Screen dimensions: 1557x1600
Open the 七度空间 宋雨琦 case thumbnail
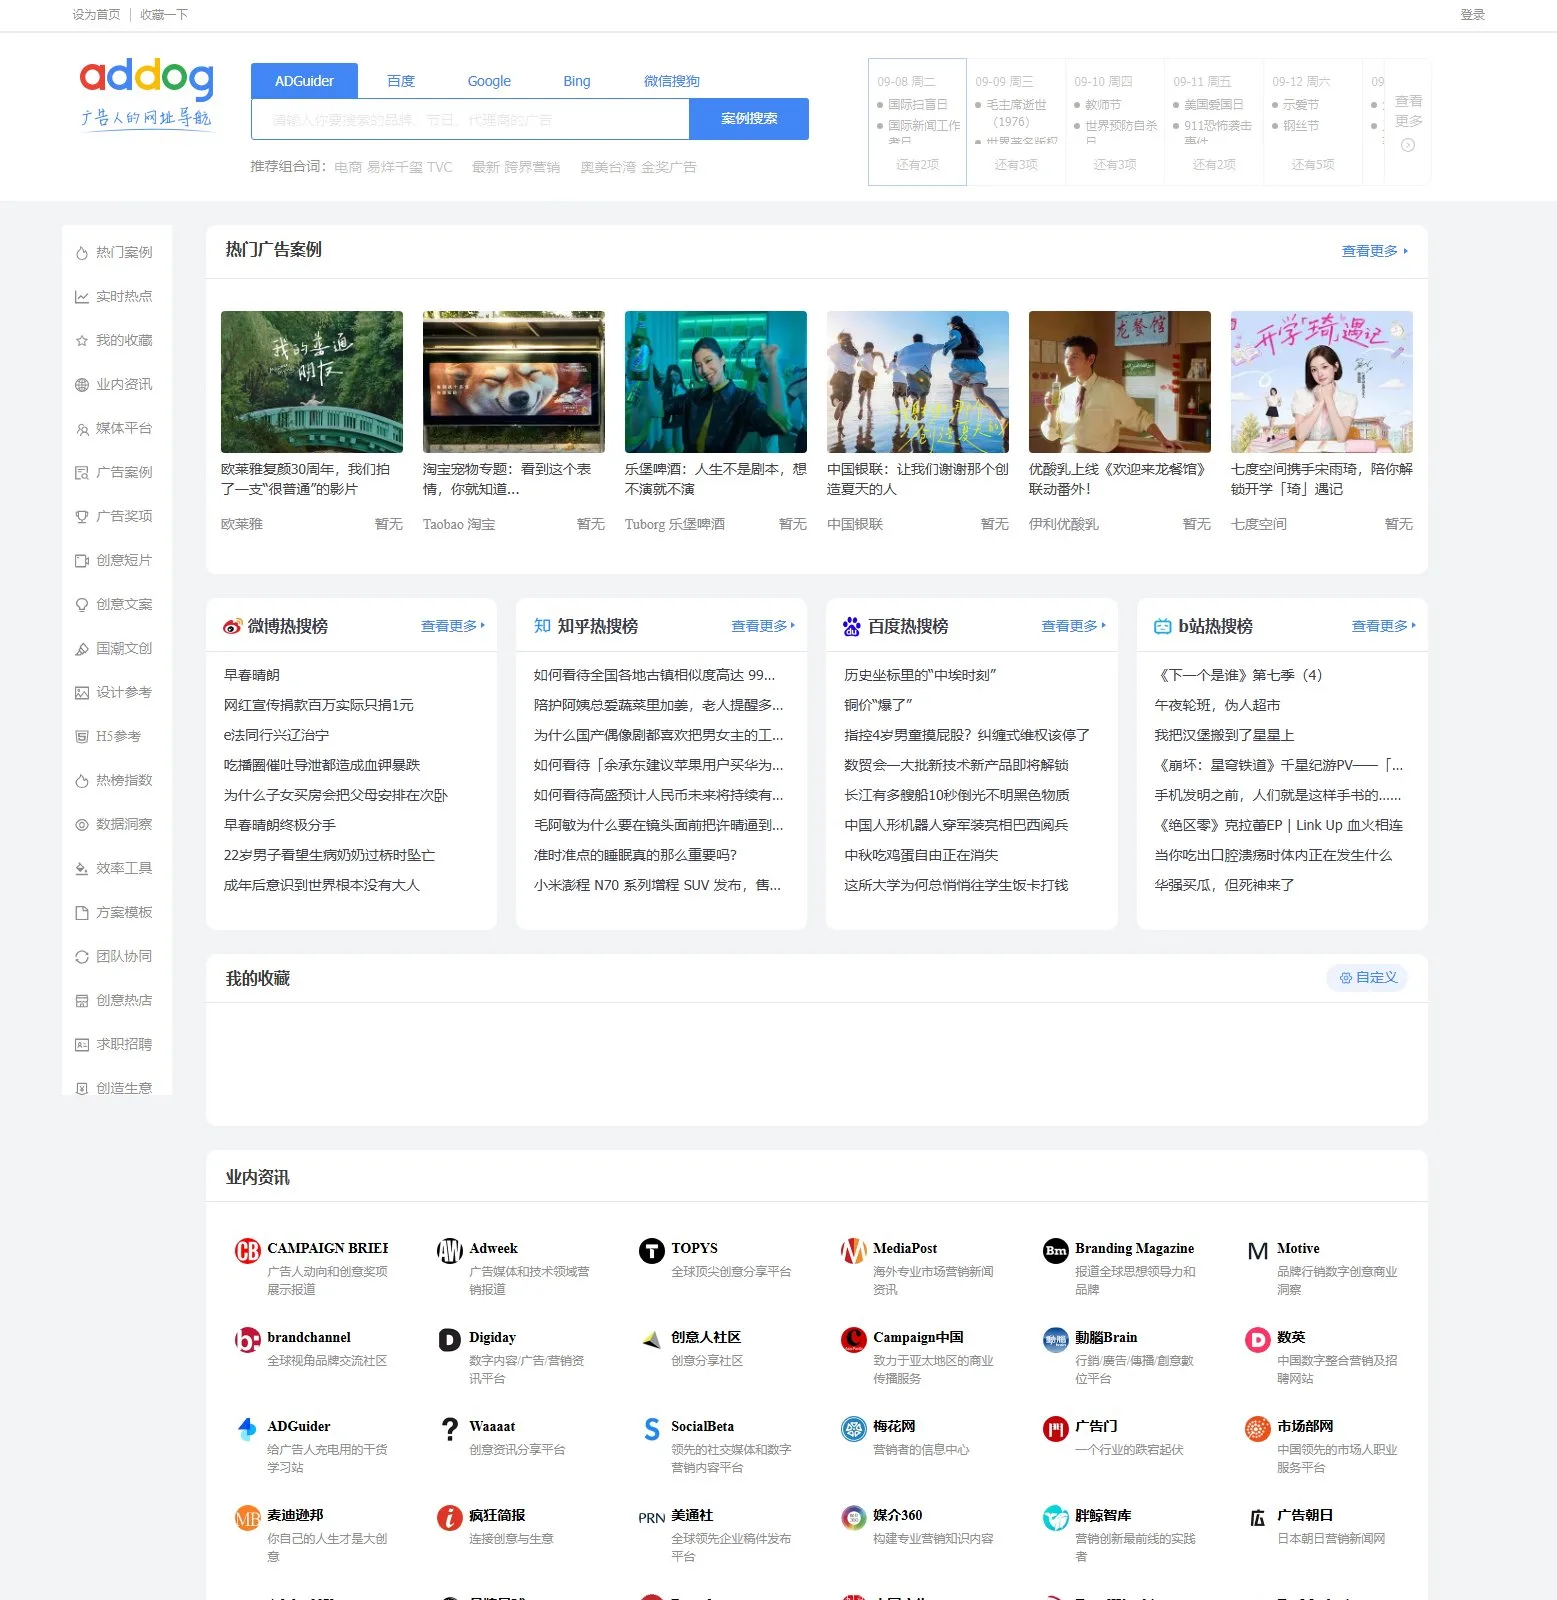pos(1322,382)
